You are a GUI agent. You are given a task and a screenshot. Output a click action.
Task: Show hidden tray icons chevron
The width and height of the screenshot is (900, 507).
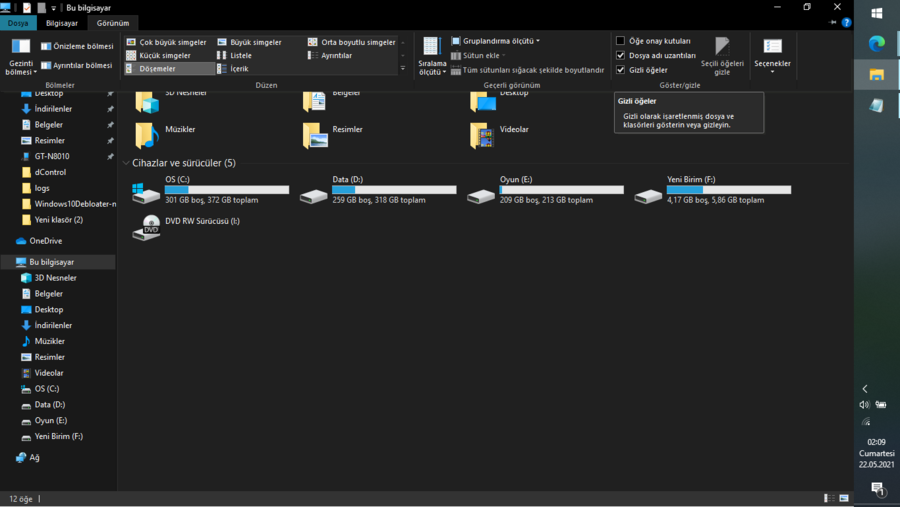[865, 389]
